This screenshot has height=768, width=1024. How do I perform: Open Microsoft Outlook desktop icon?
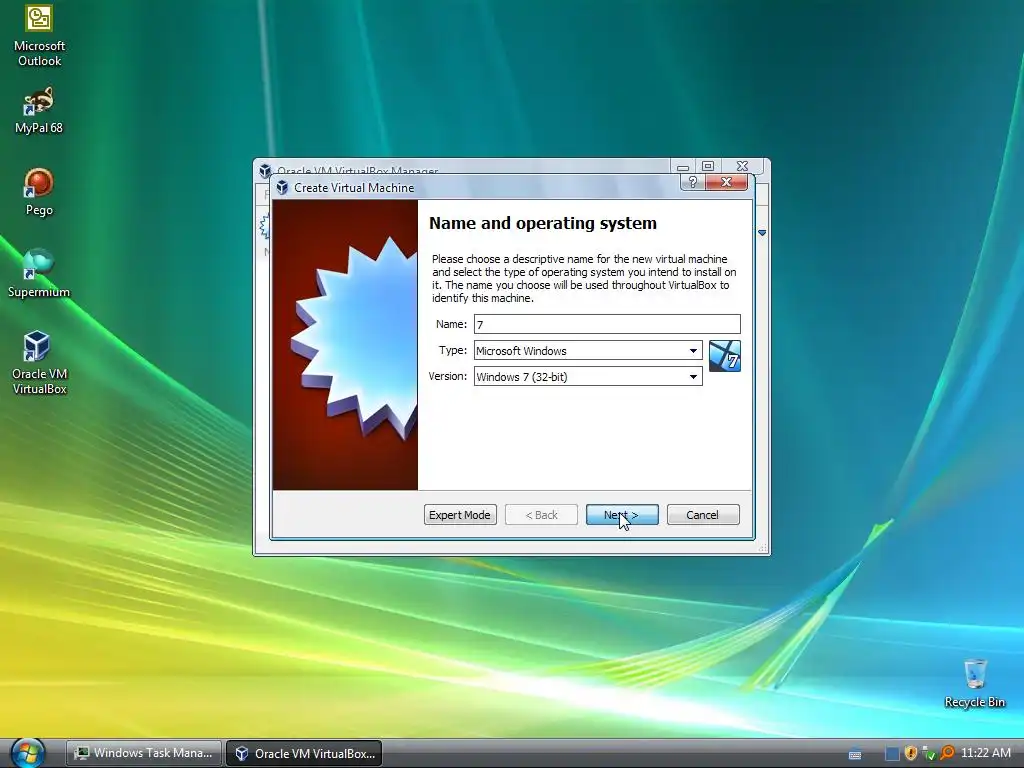click(39, 35)
